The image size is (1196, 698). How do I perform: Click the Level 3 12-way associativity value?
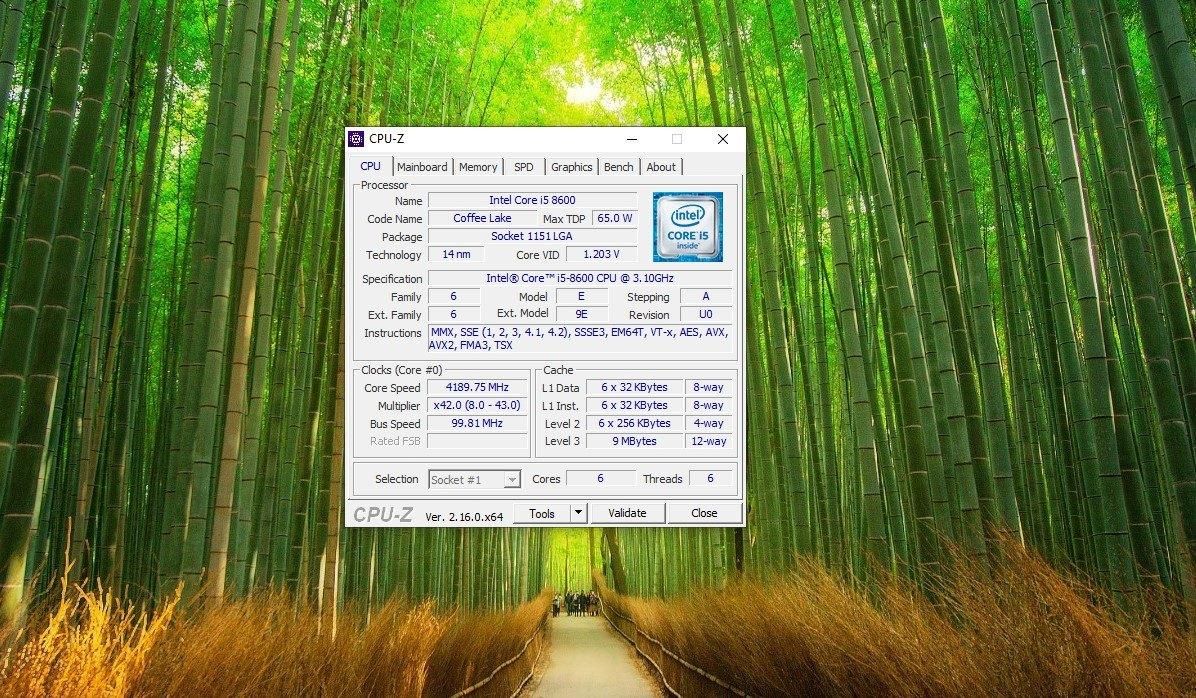(x=709, y=441)
